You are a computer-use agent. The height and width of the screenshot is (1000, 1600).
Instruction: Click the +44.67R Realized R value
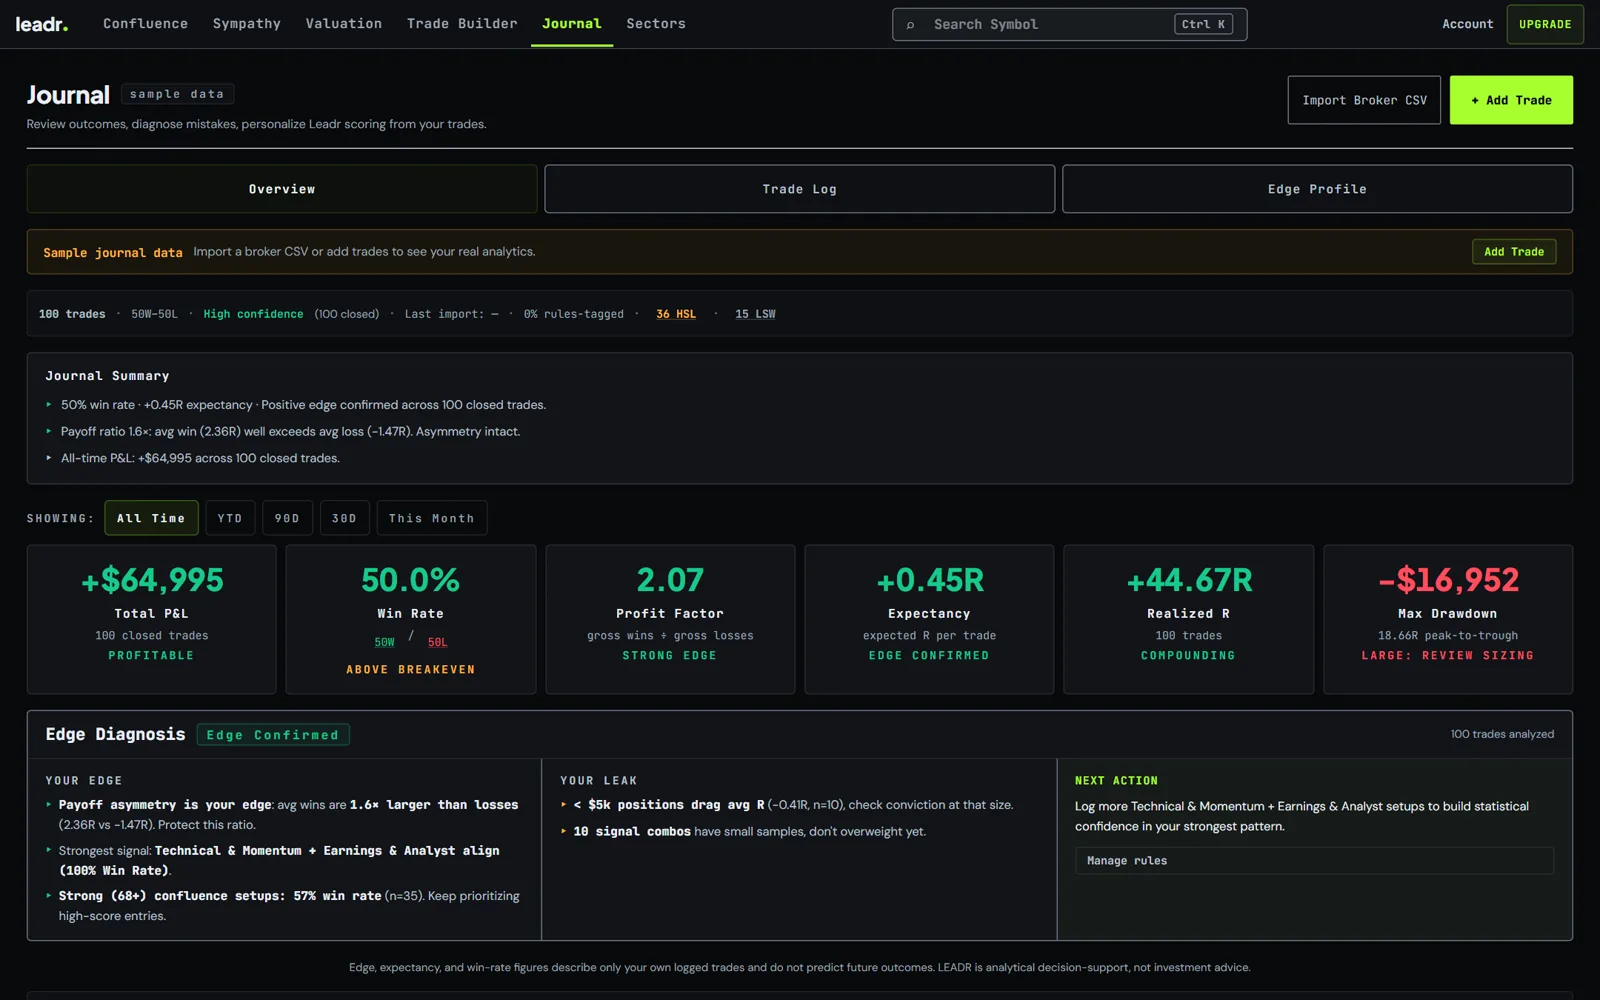[1189, 580]
